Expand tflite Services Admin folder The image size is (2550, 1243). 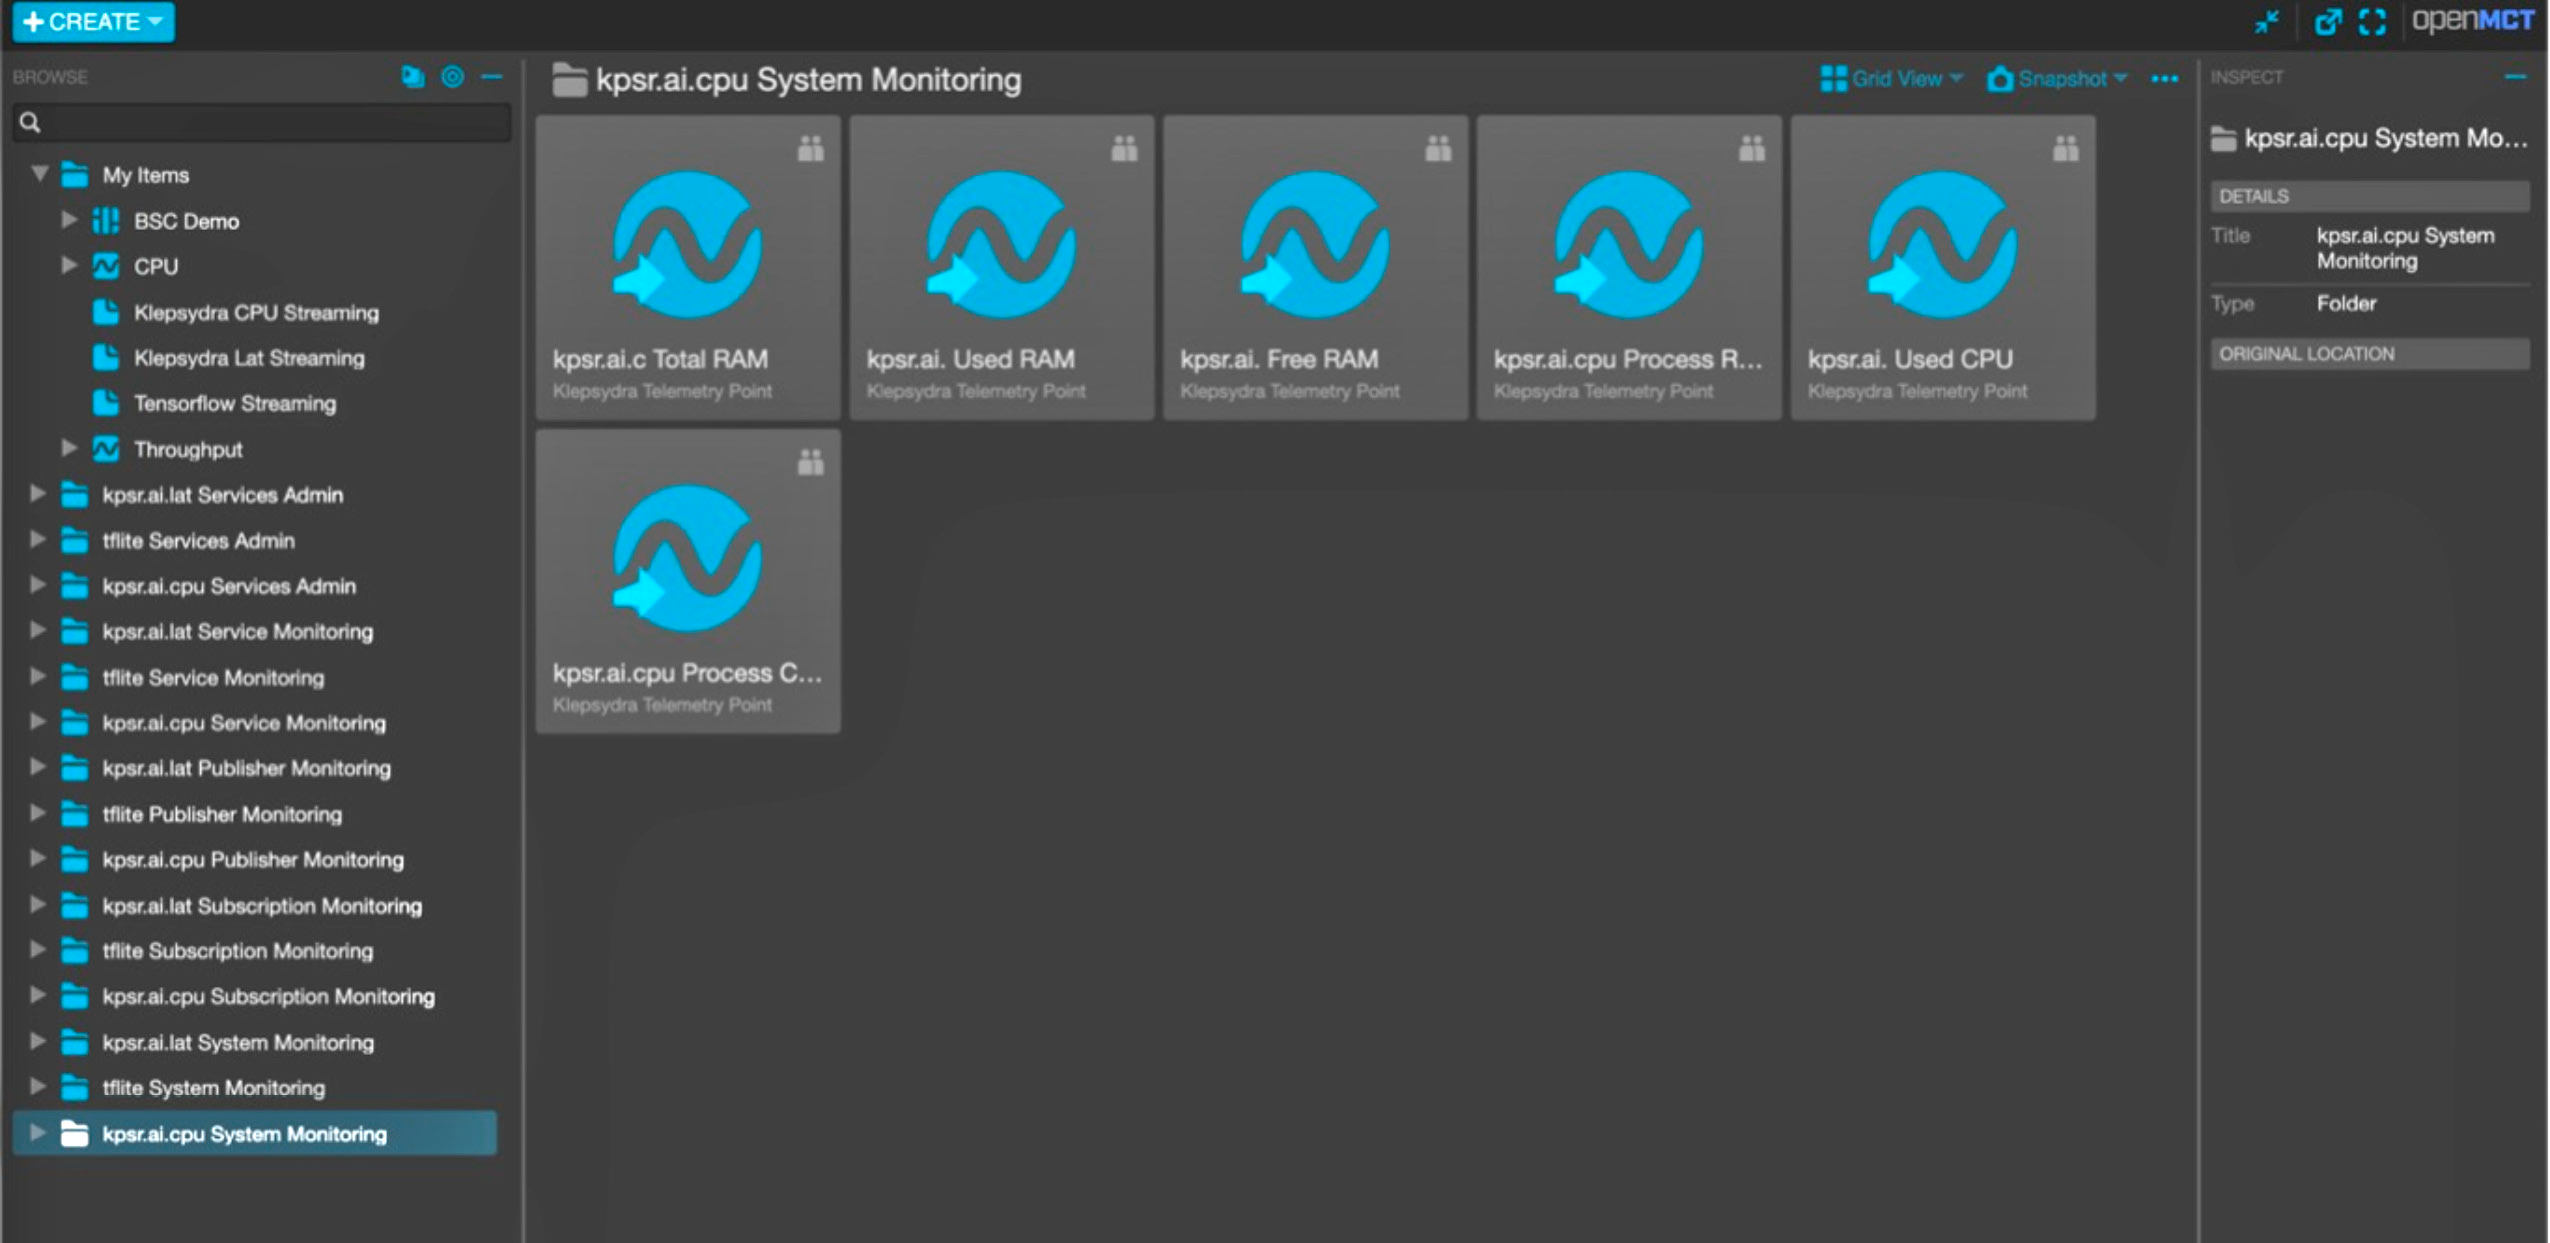pos(38,539)
